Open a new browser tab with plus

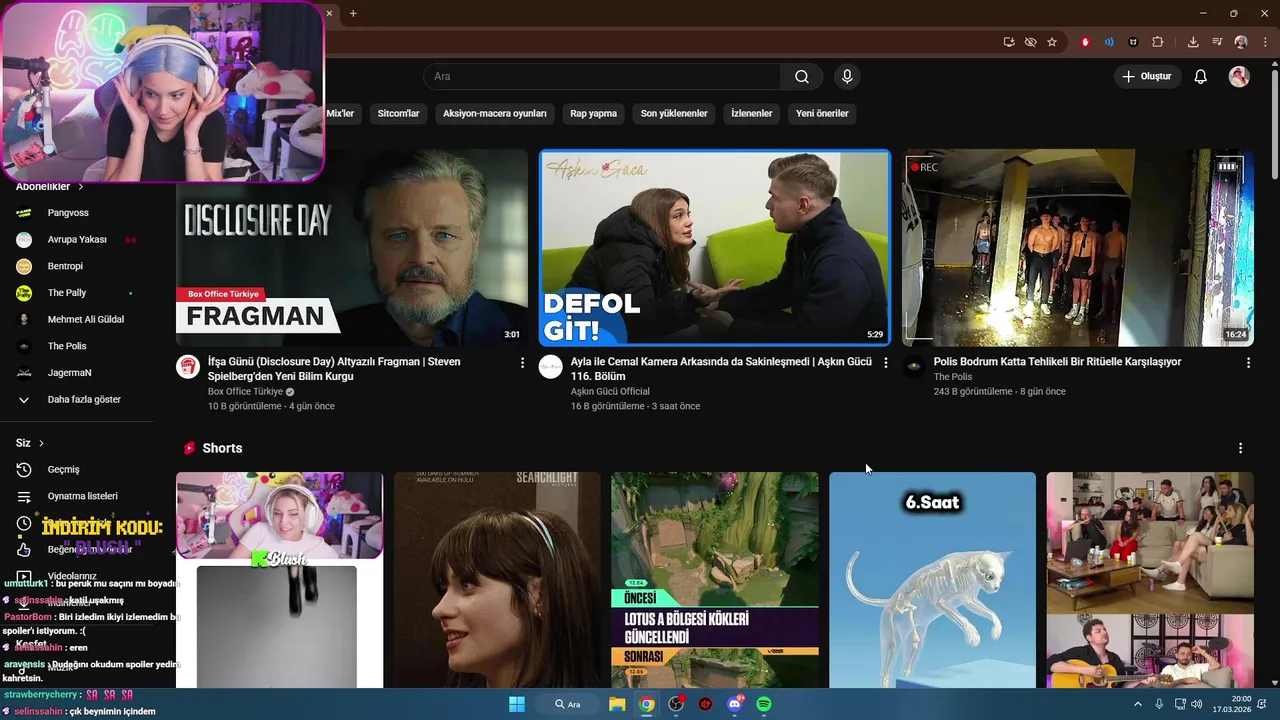pos(353,13)
